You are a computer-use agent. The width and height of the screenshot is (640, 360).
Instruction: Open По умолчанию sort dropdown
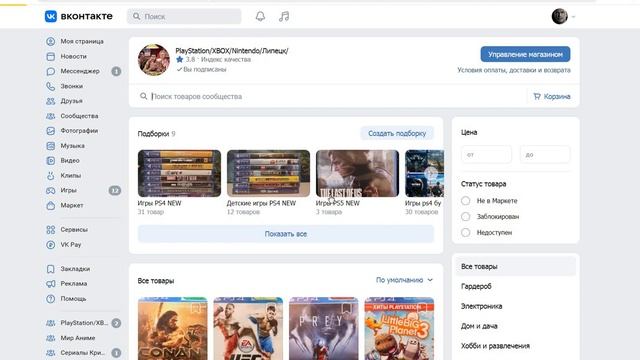(404, 280)
